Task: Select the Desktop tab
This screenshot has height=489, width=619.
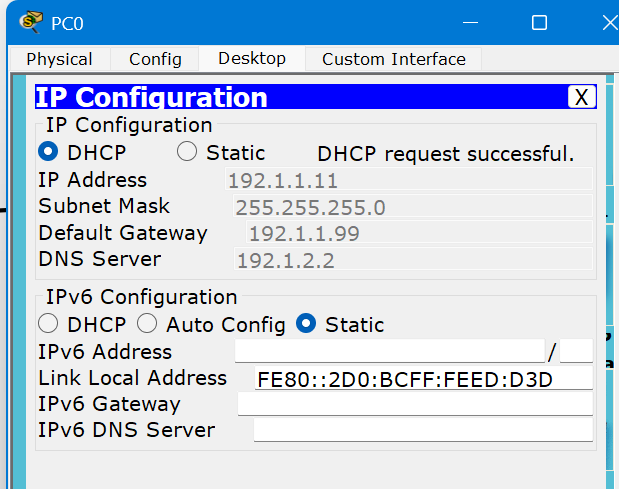Action: point(252,59)
